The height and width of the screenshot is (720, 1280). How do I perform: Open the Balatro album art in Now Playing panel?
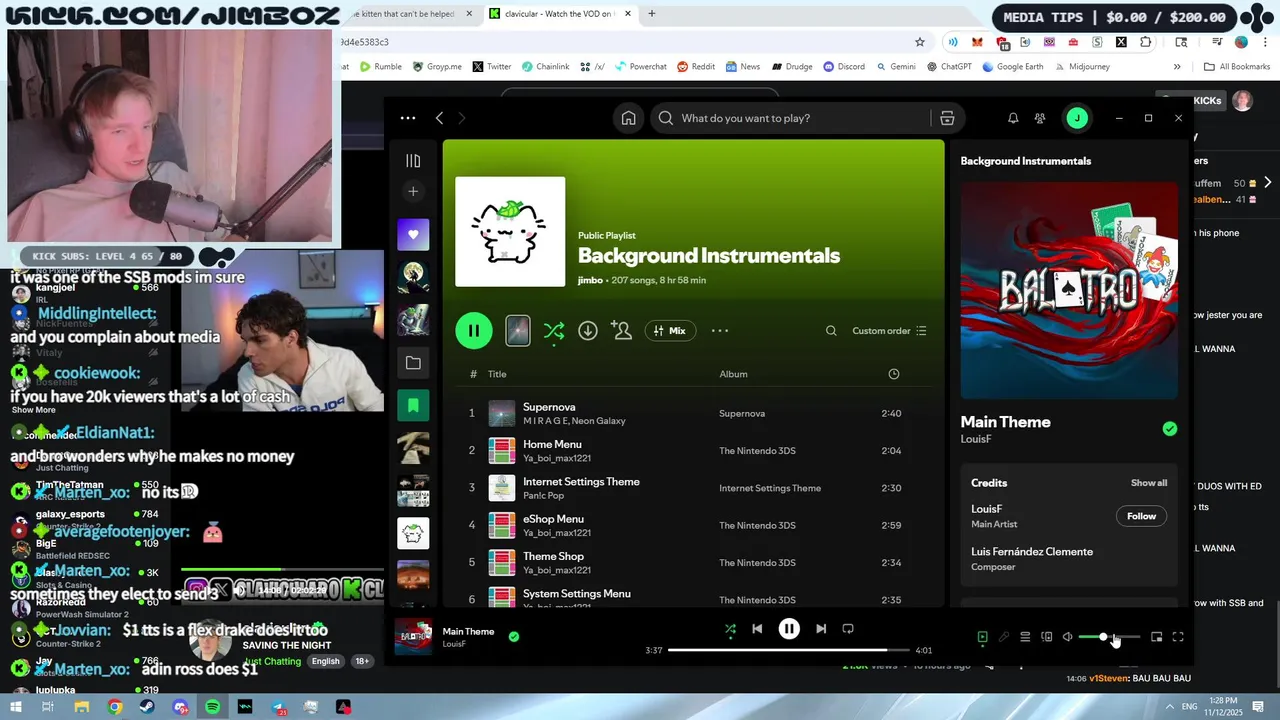click(x=1069, y=290)
